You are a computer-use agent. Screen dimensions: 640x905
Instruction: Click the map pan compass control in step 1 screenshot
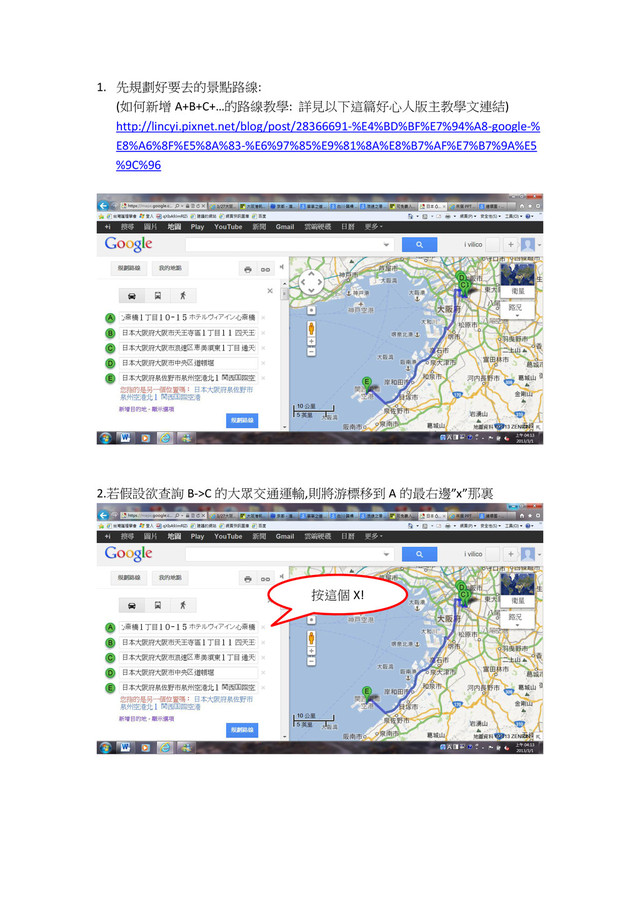pyautogui.click(x=311, y=283)
